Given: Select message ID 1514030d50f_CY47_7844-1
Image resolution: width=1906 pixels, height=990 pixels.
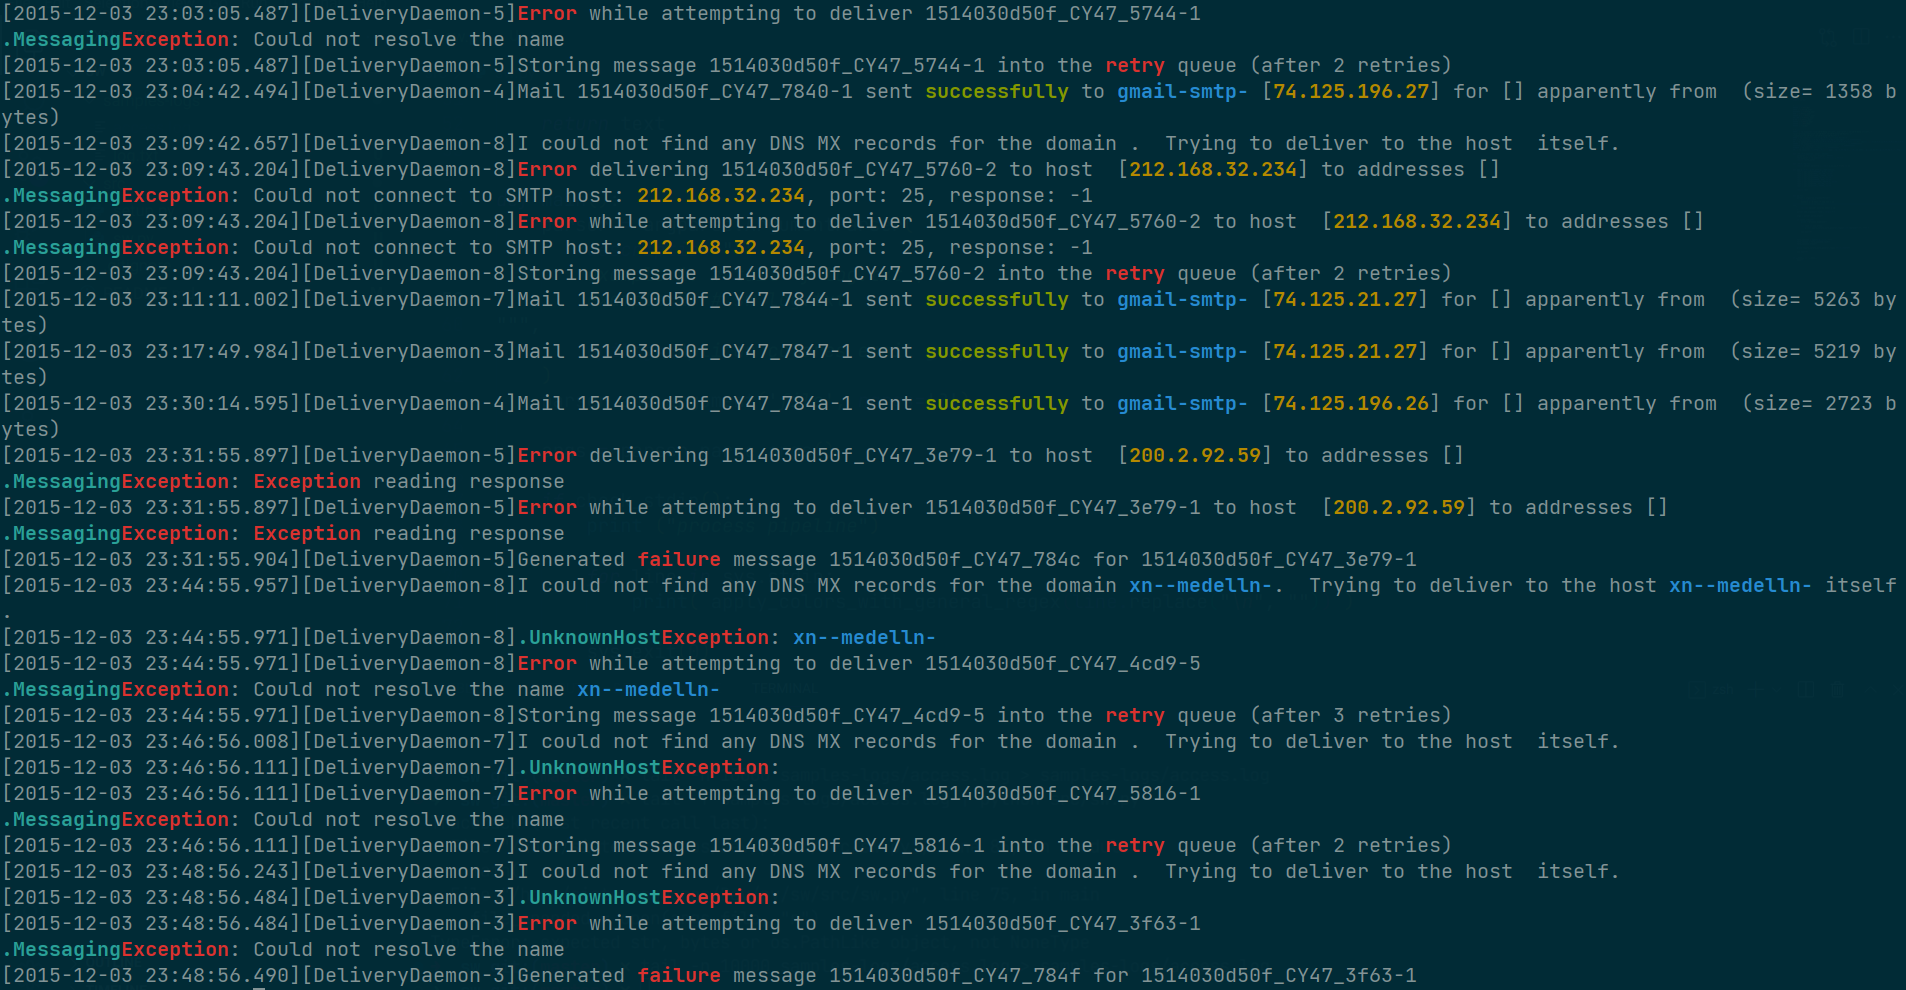Looking at the screenshot, I should coord(715,299).
